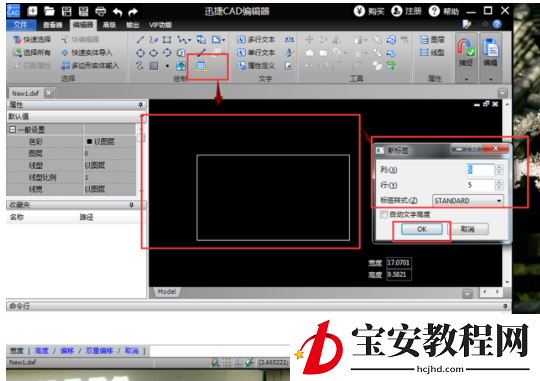Click the 行 rows input field

(x=480, y=185)
